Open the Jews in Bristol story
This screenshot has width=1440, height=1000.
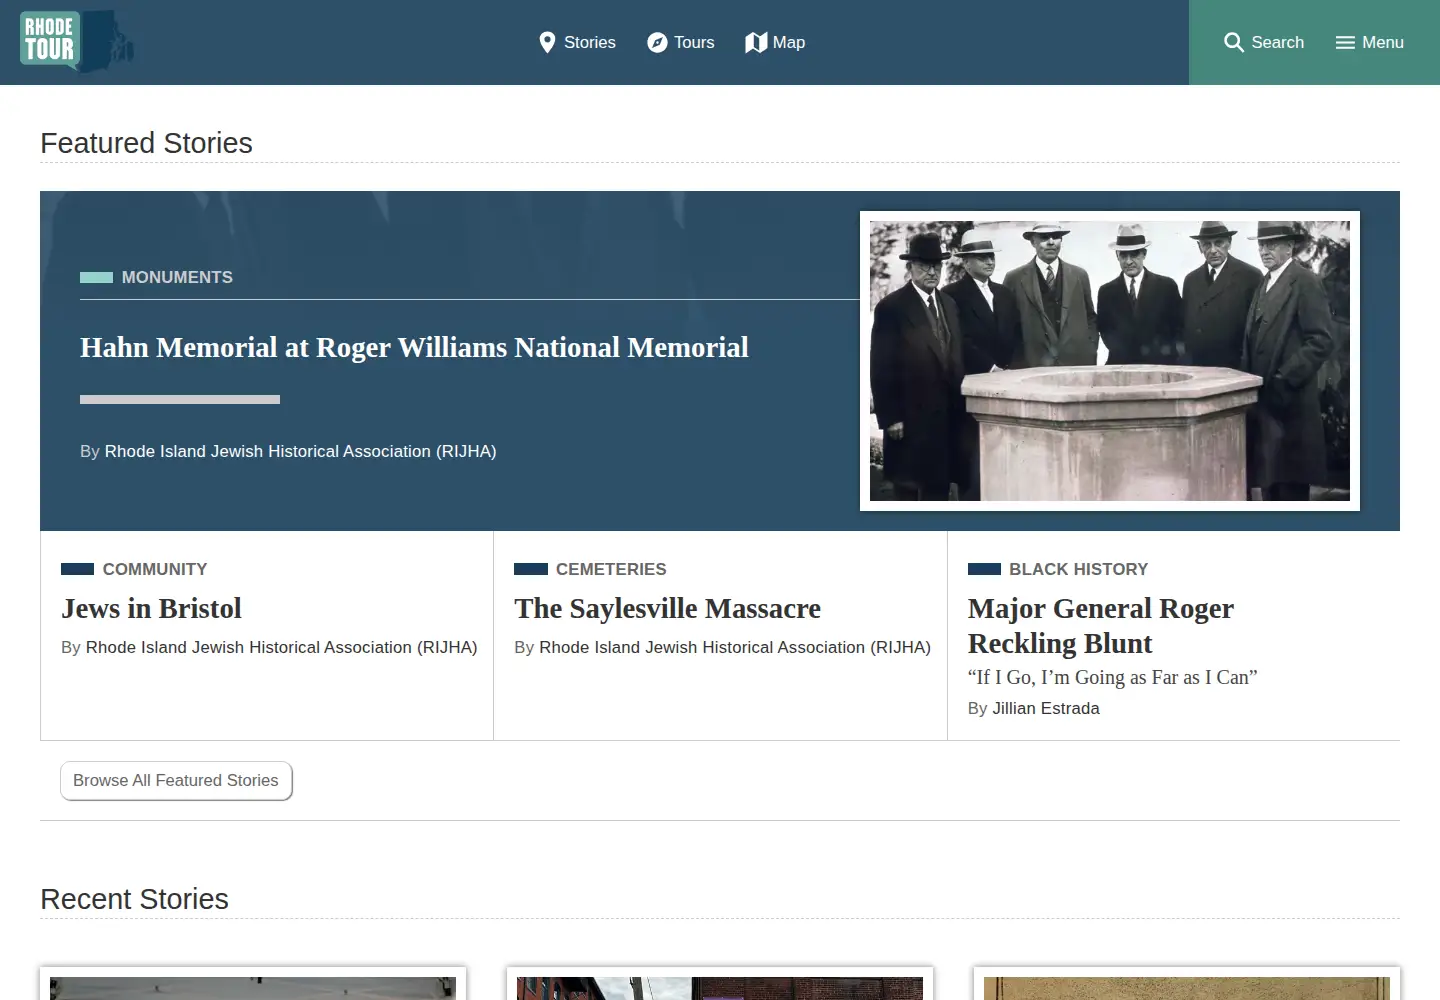(151, 608)
